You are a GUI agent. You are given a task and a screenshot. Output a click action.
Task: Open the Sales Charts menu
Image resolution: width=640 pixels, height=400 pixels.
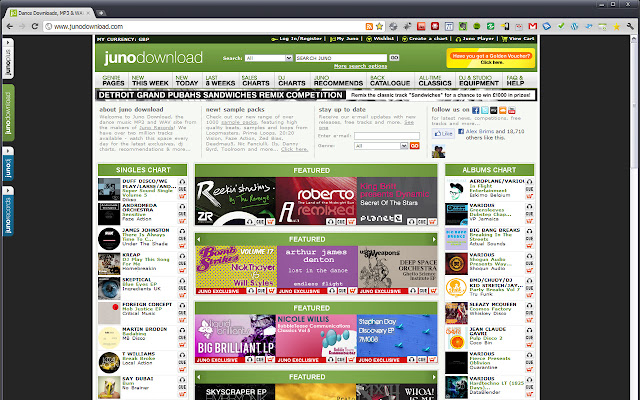point(256,80)
